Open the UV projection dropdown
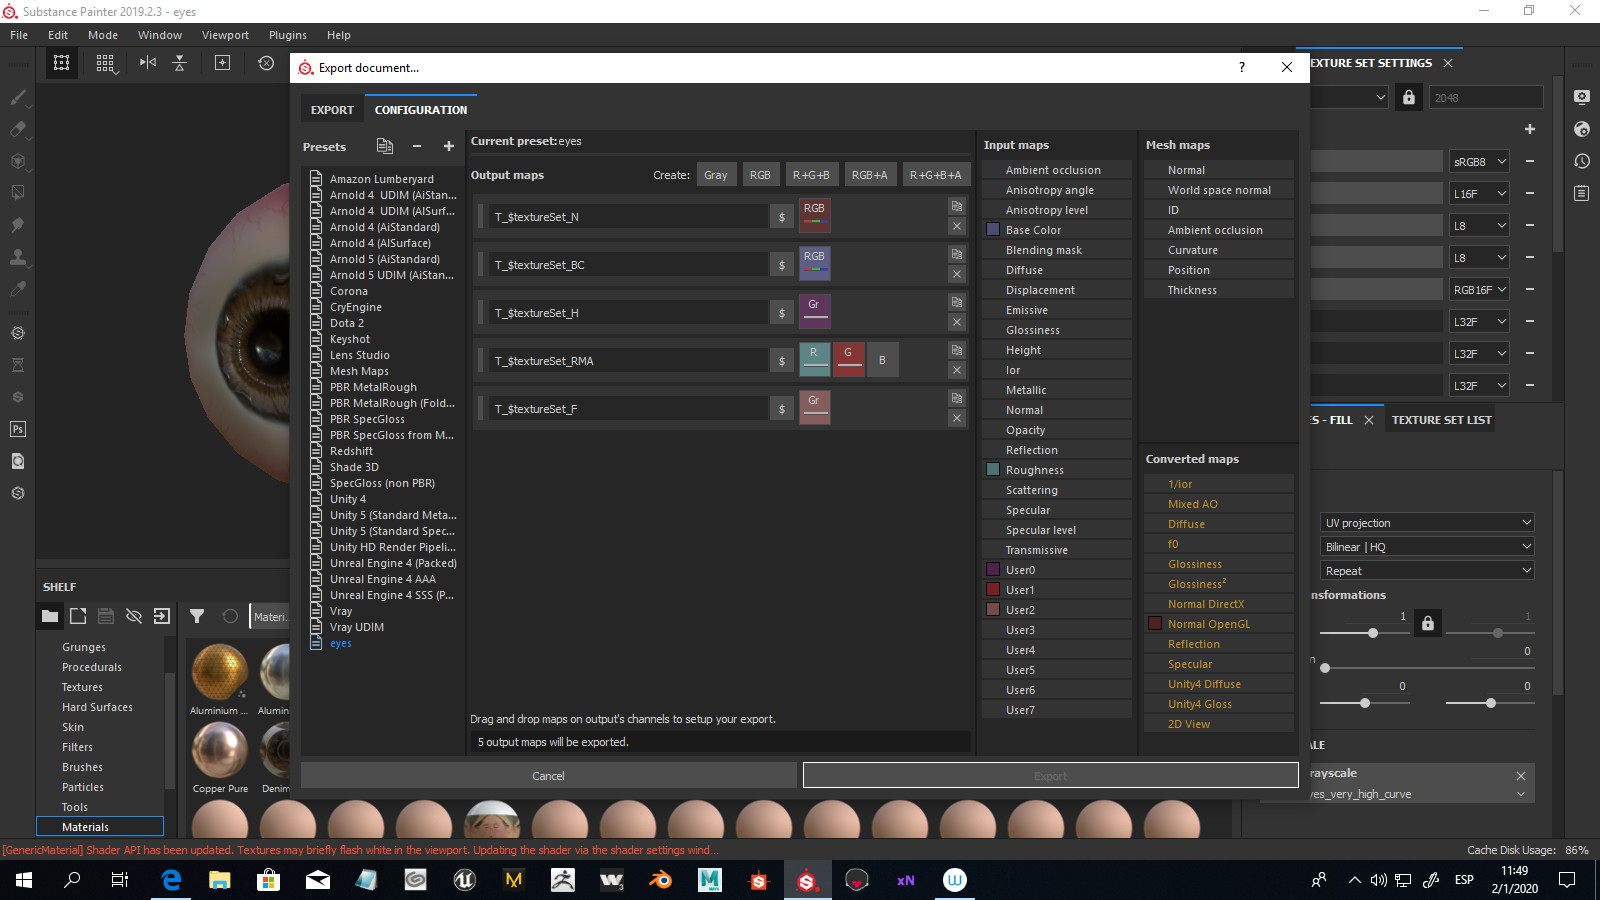Screen dimensions: 1600x900 point(1426,522)
